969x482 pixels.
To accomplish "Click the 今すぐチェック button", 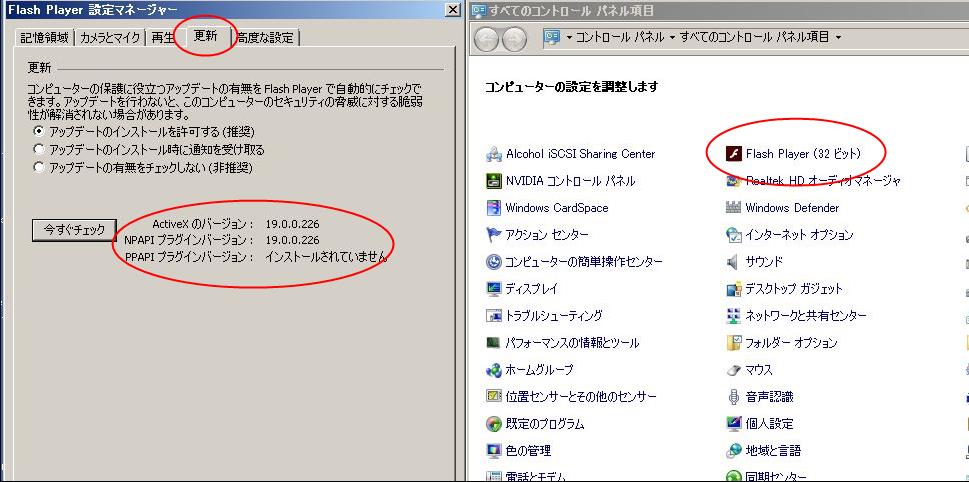I will [x=74, y=230].
